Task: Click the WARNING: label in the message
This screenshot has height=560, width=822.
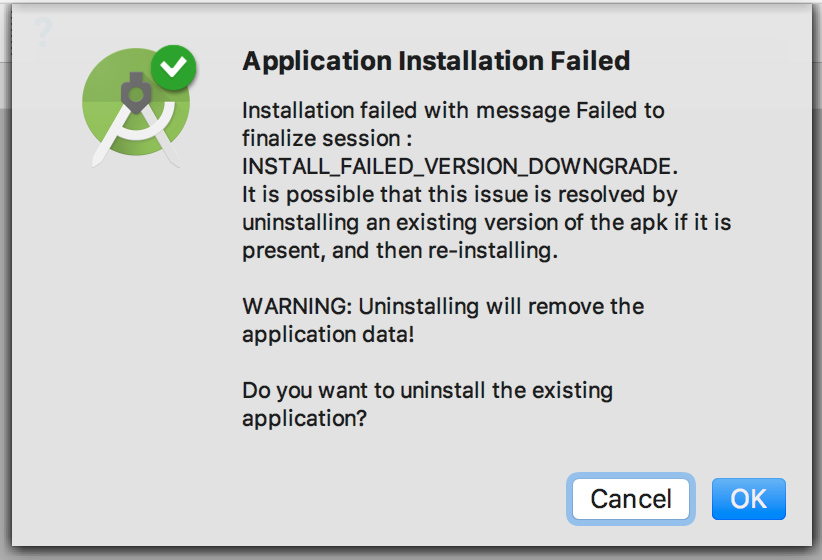Action: coord(297,306)
